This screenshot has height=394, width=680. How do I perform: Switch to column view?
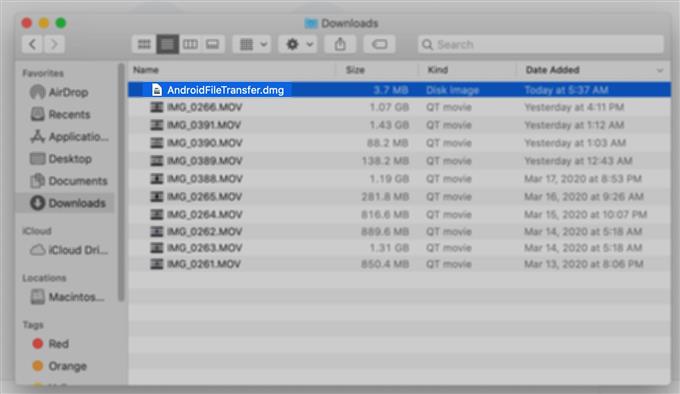click(190, 44)
